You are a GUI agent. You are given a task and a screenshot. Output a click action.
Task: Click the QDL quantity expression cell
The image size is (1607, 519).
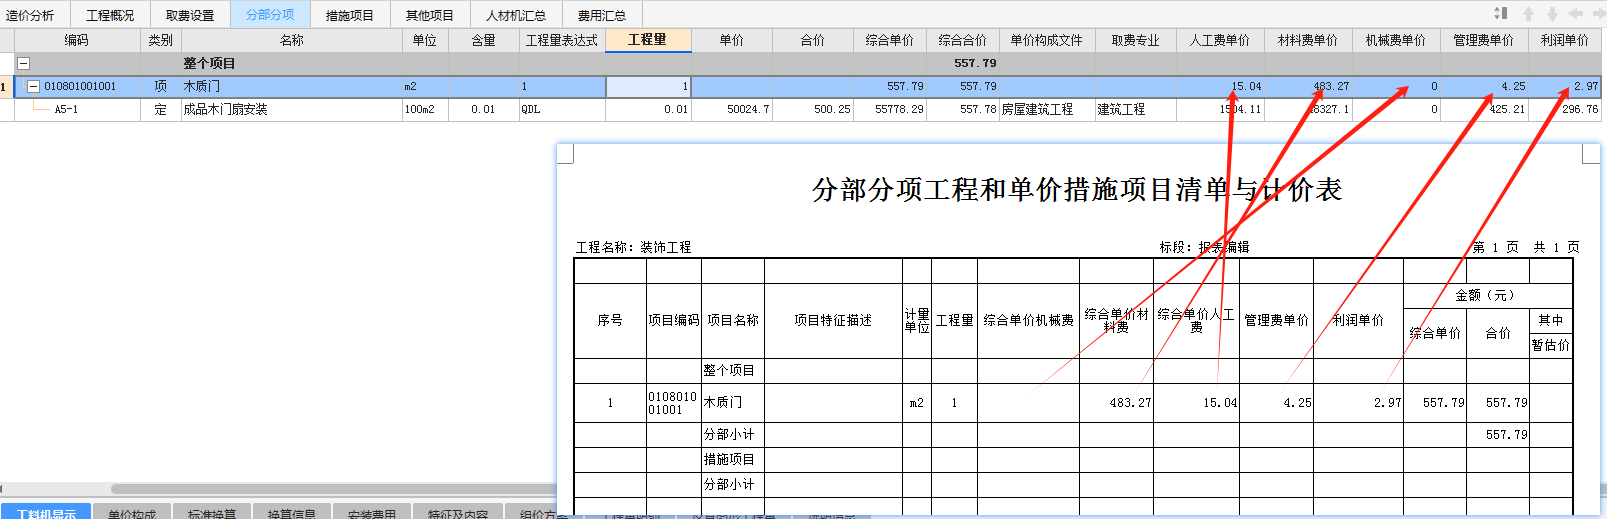point(562,110)
